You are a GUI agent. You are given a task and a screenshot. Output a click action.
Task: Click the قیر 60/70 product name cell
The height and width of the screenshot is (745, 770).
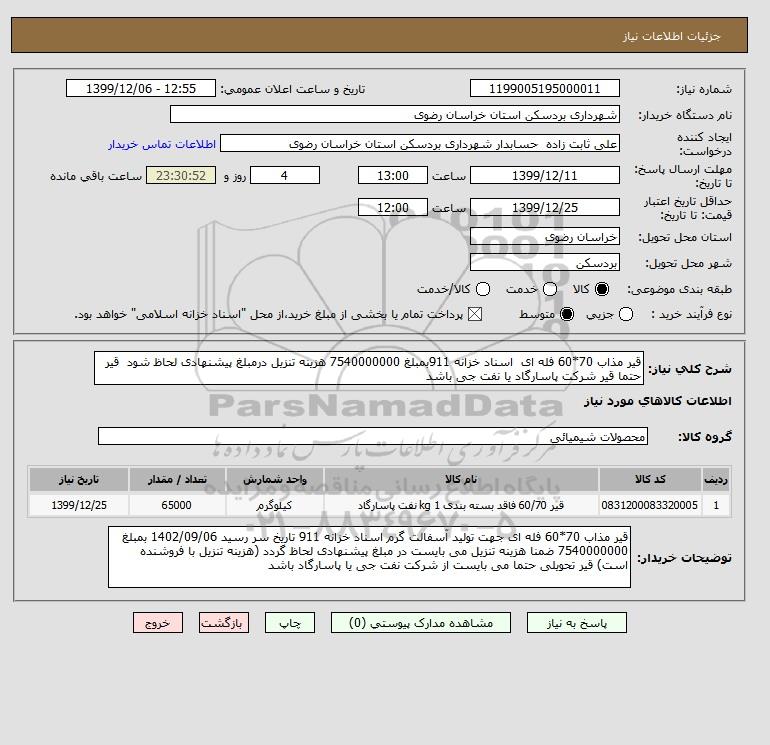pyautogui.click(x=461, y=505)
